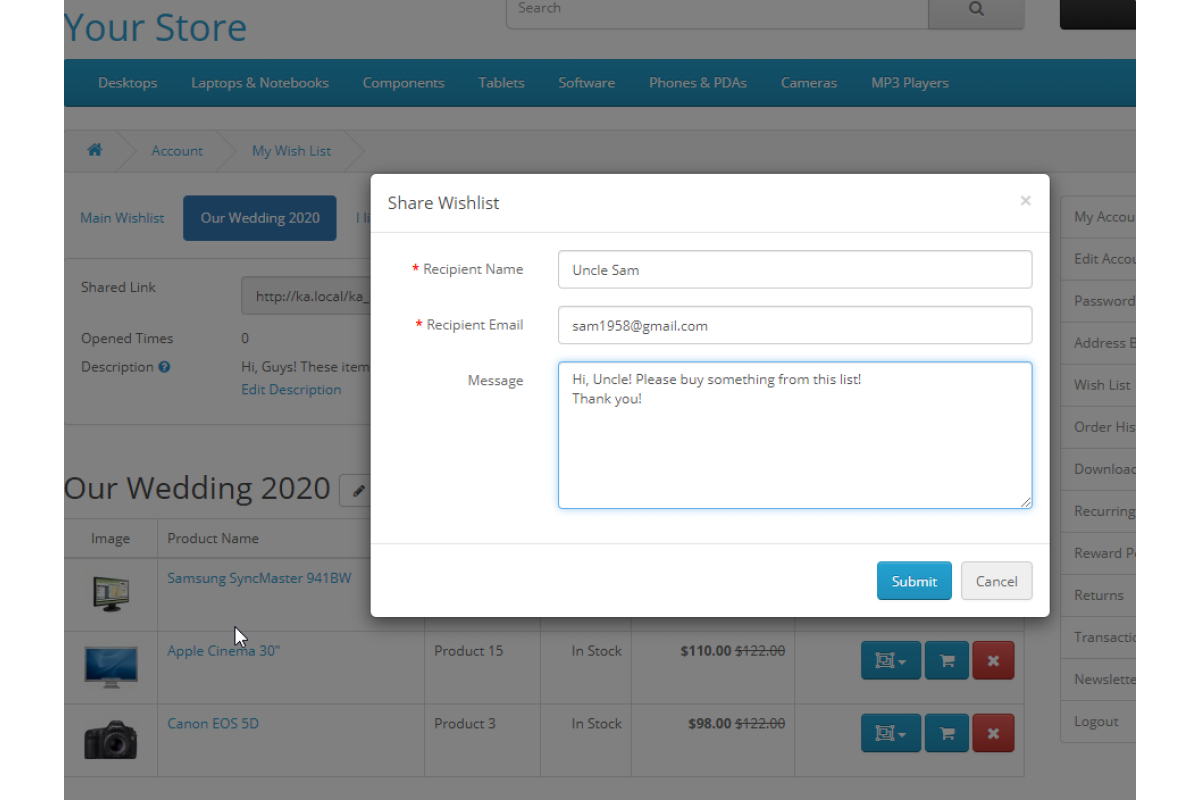Add Canon EOS 5D to cart

click(x=947, y=734)
